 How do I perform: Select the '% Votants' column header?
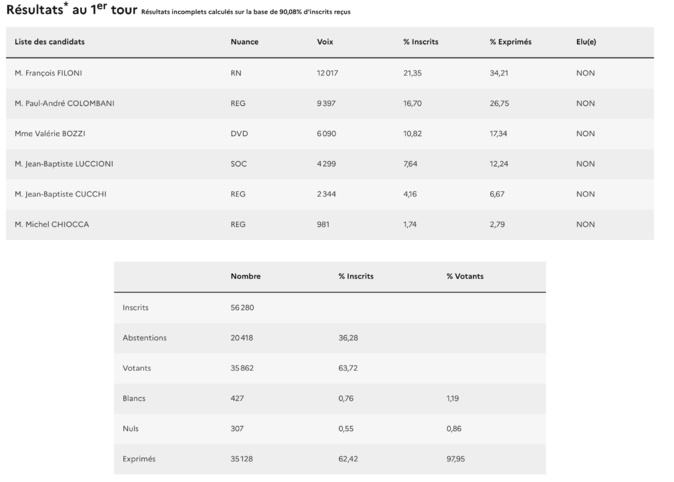pyautogui.click(x=466, y=276)
